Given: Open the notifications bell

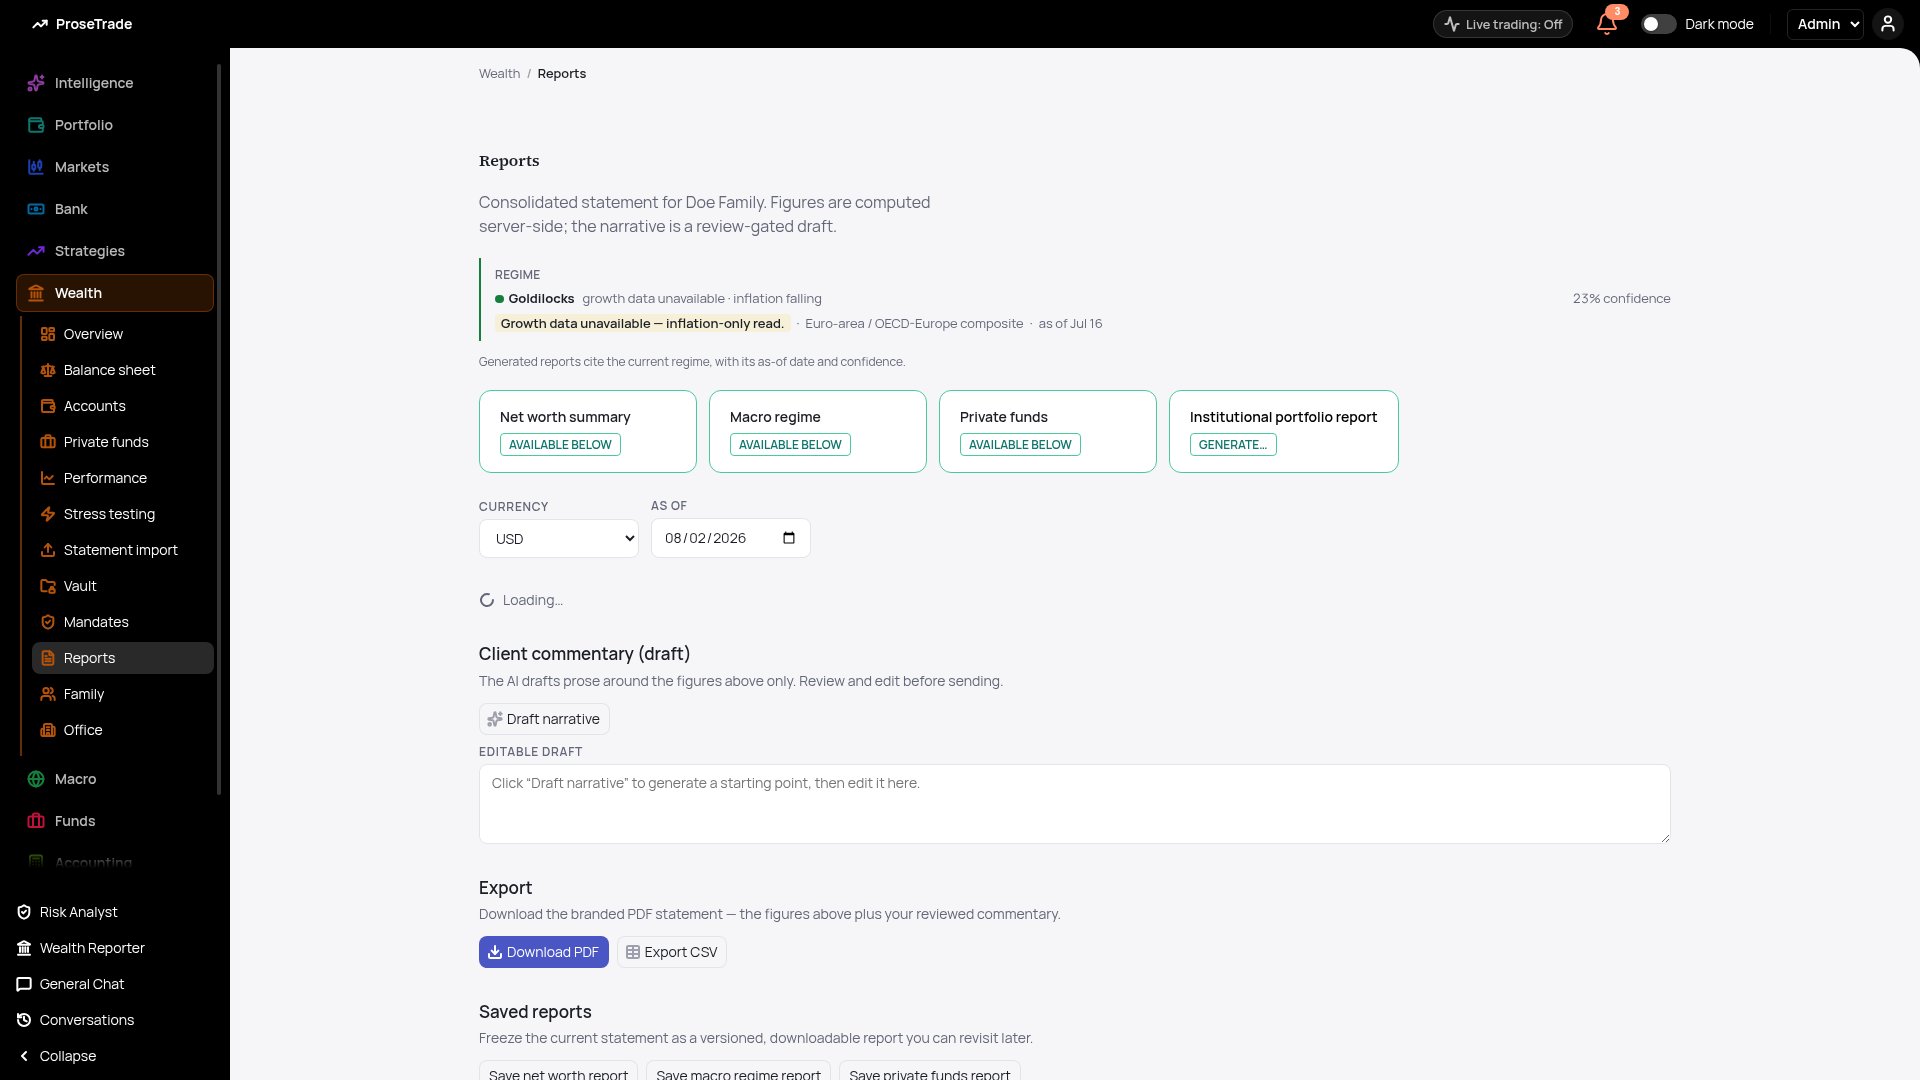Looking at the screenshot, I should (1607, 24).
